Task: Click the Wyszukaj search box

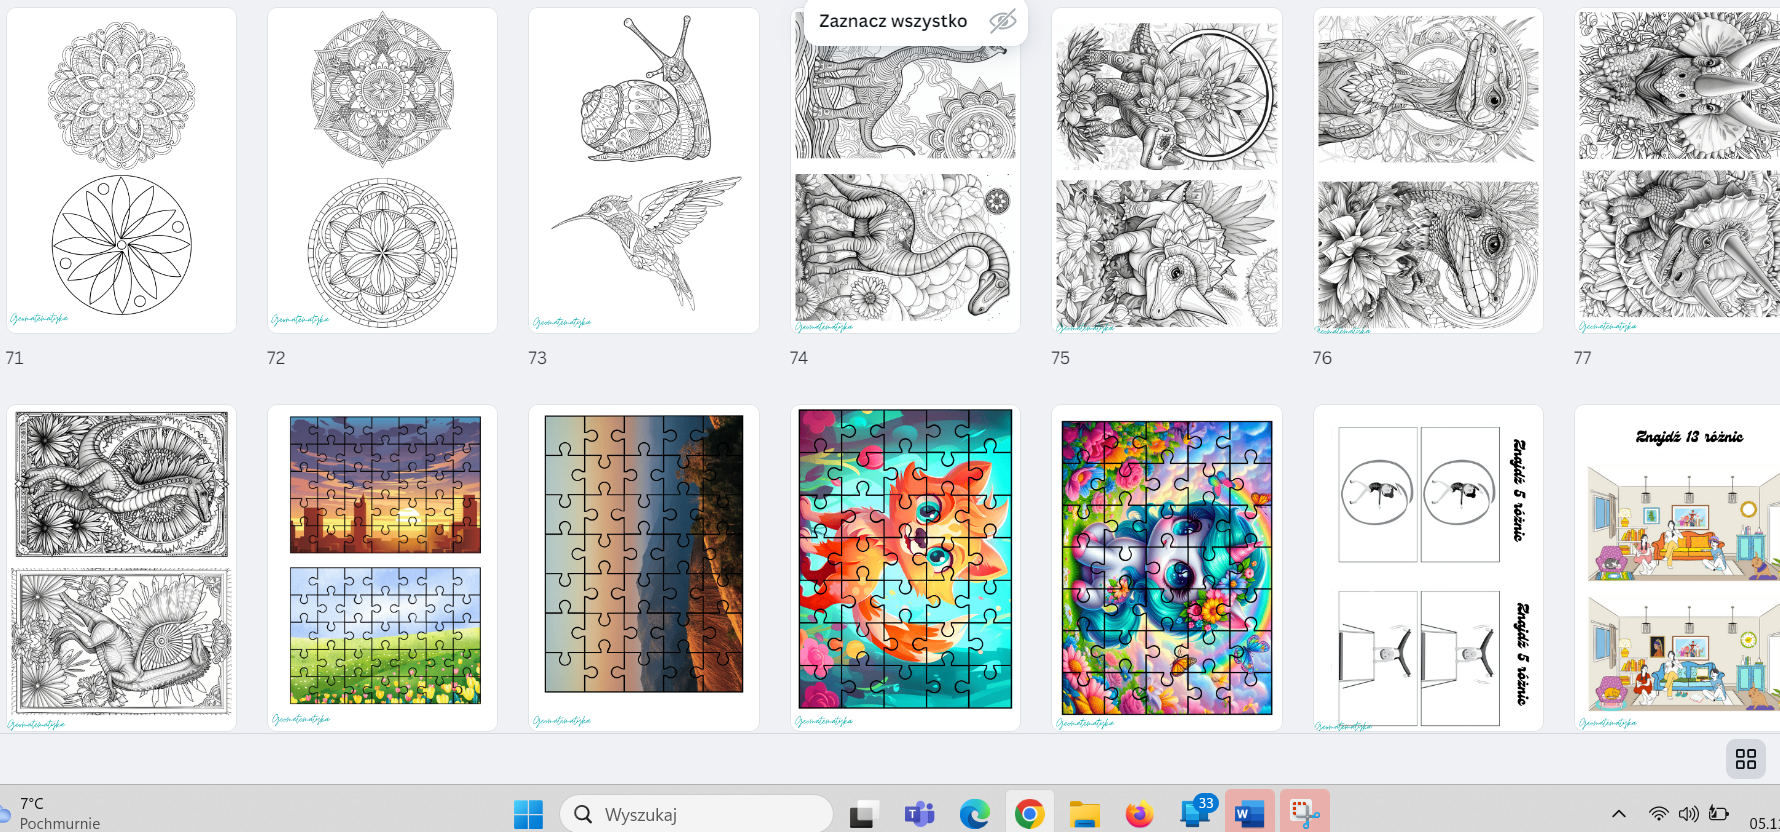Action: click(696, 814)
